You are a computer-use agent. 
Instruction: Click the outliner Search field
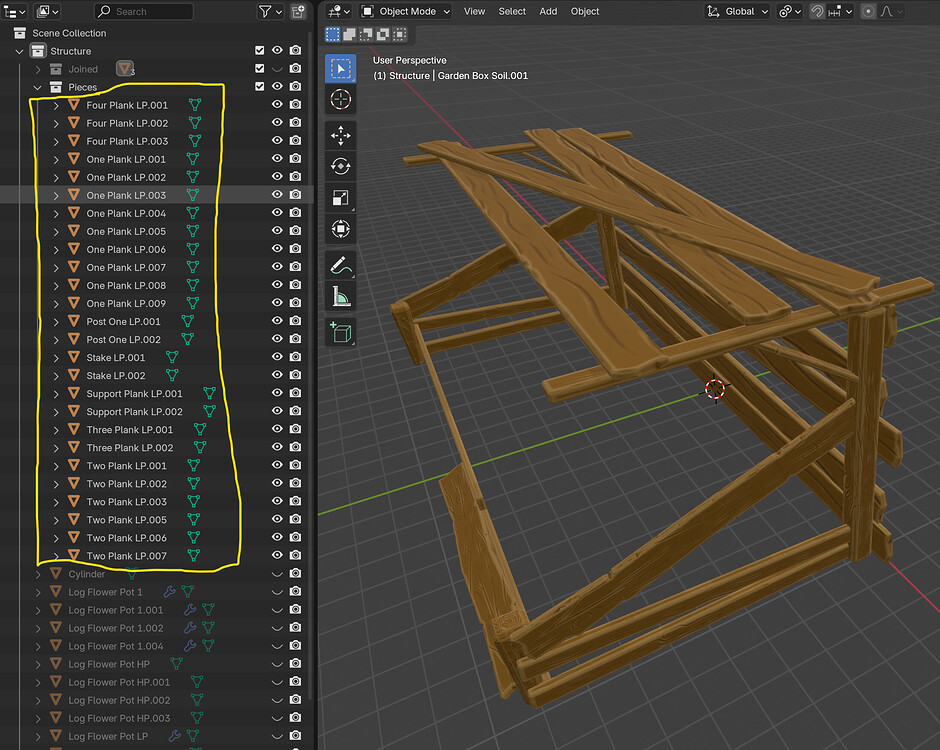click(x=144, y=11)
